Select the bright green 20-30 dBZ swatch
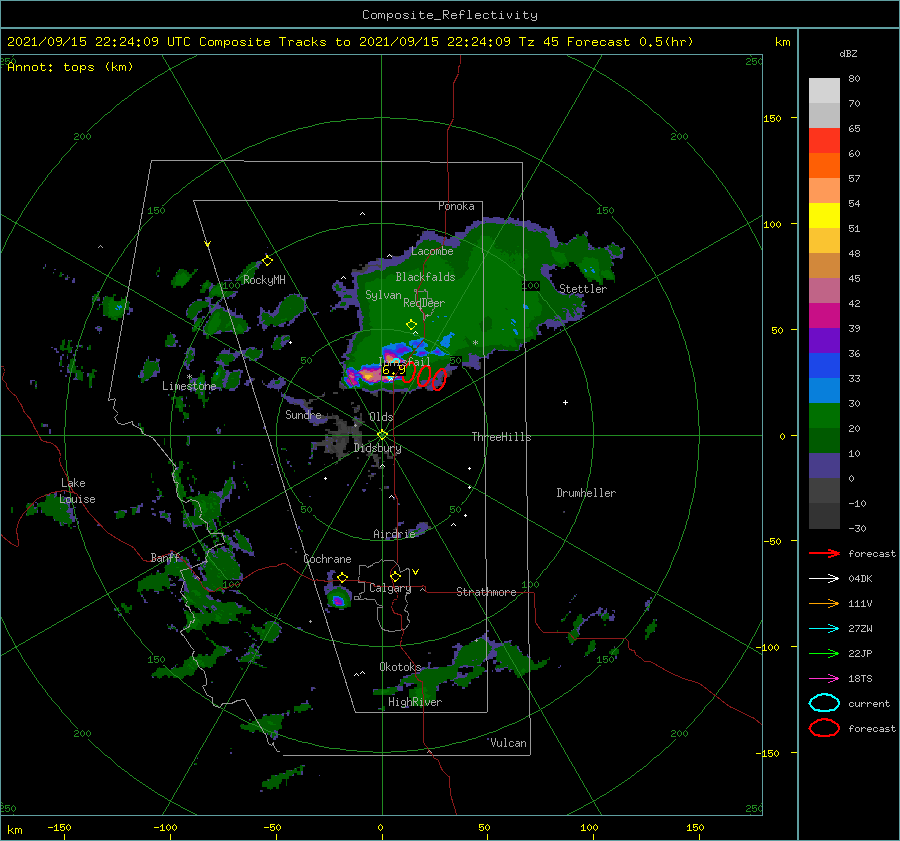 [x=824, y=416]
